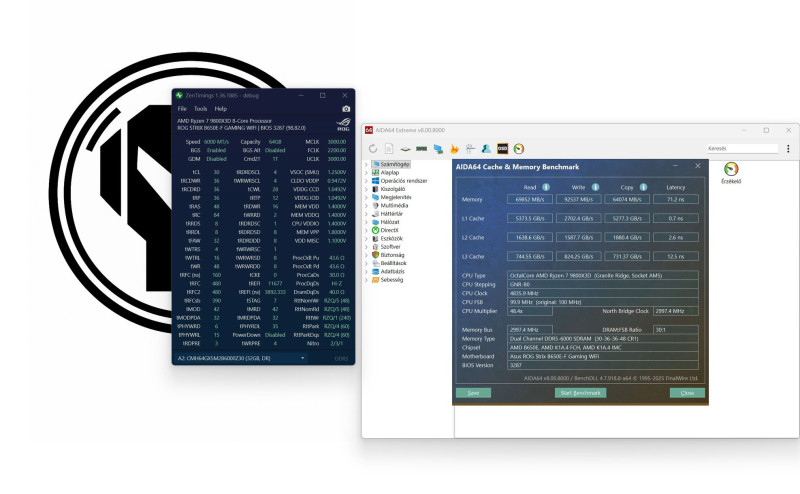
Task: Click the Memory Write value 92537 MB/s
Action: pos(579,200)
